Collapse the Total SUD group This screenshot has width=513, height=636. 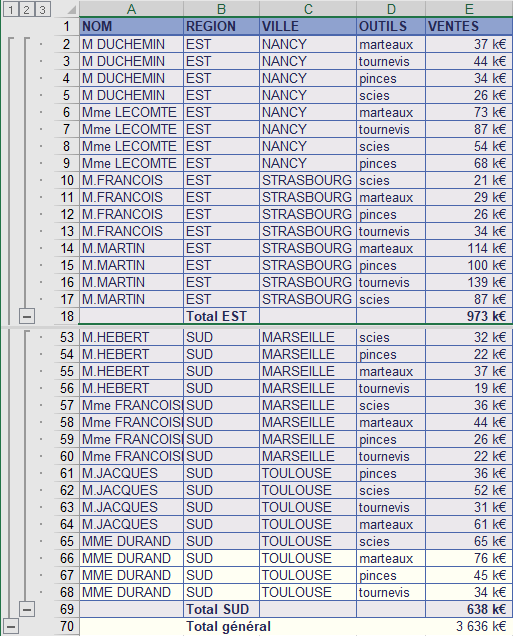pyautogui.click(x=27, y=609)
